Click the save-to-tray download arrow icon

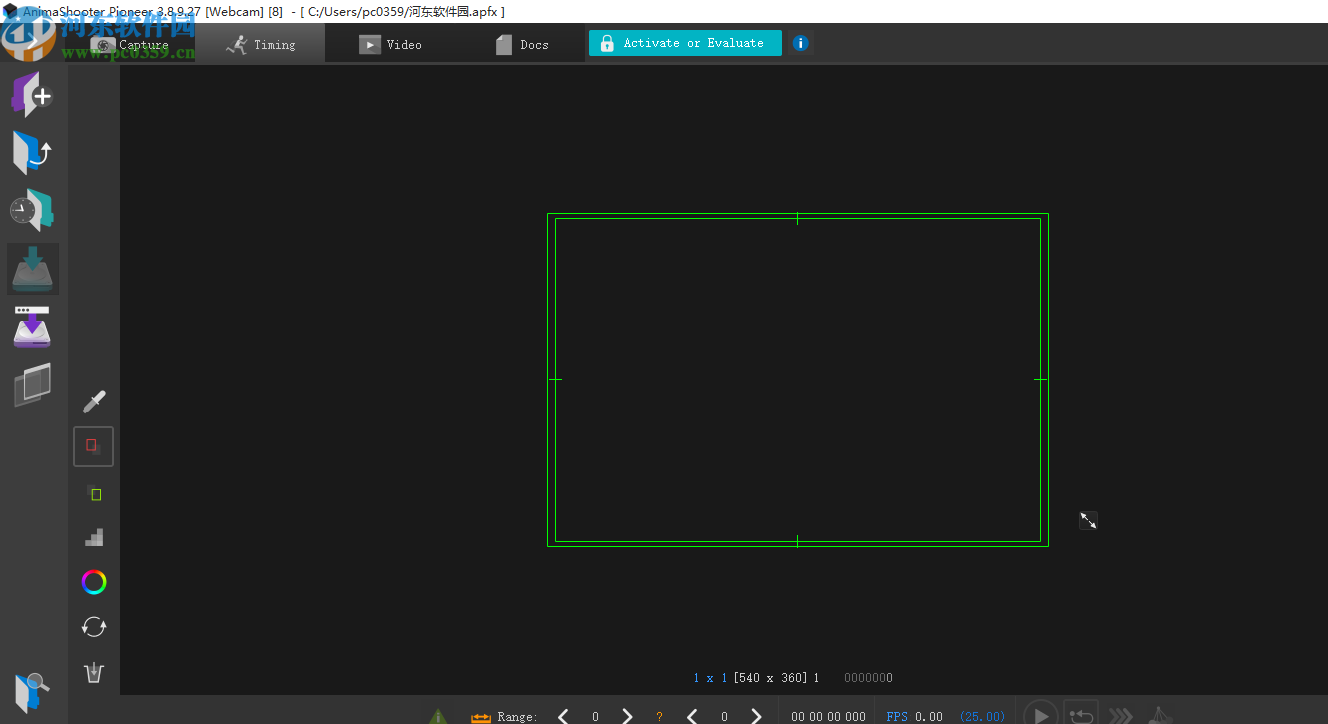point(33,268)
